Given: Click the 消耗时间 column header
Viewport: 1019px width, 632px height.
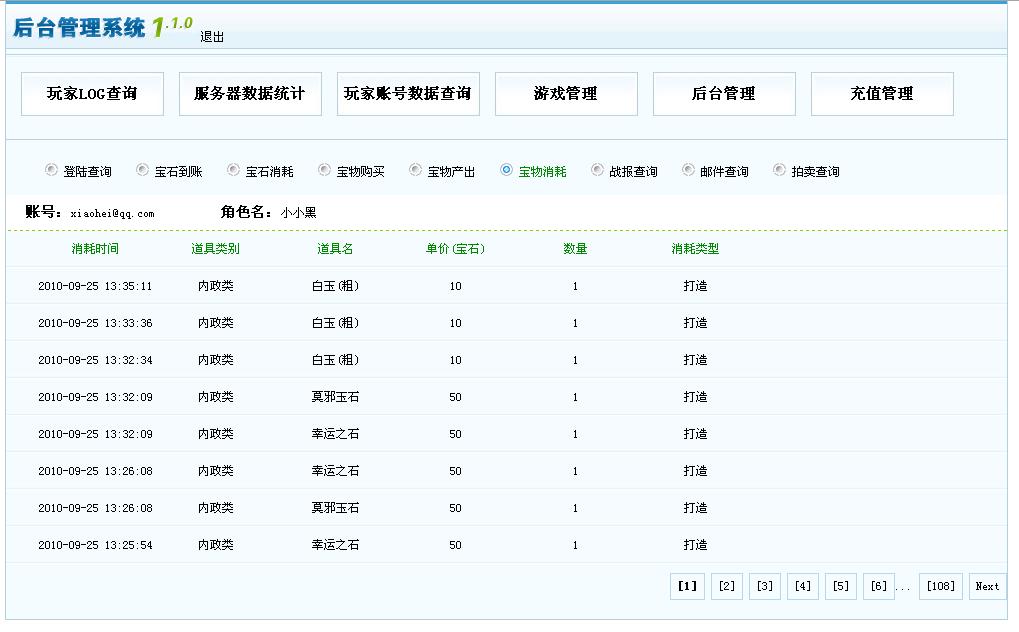Looking at the screenshot, I should (x=95, y=249).
